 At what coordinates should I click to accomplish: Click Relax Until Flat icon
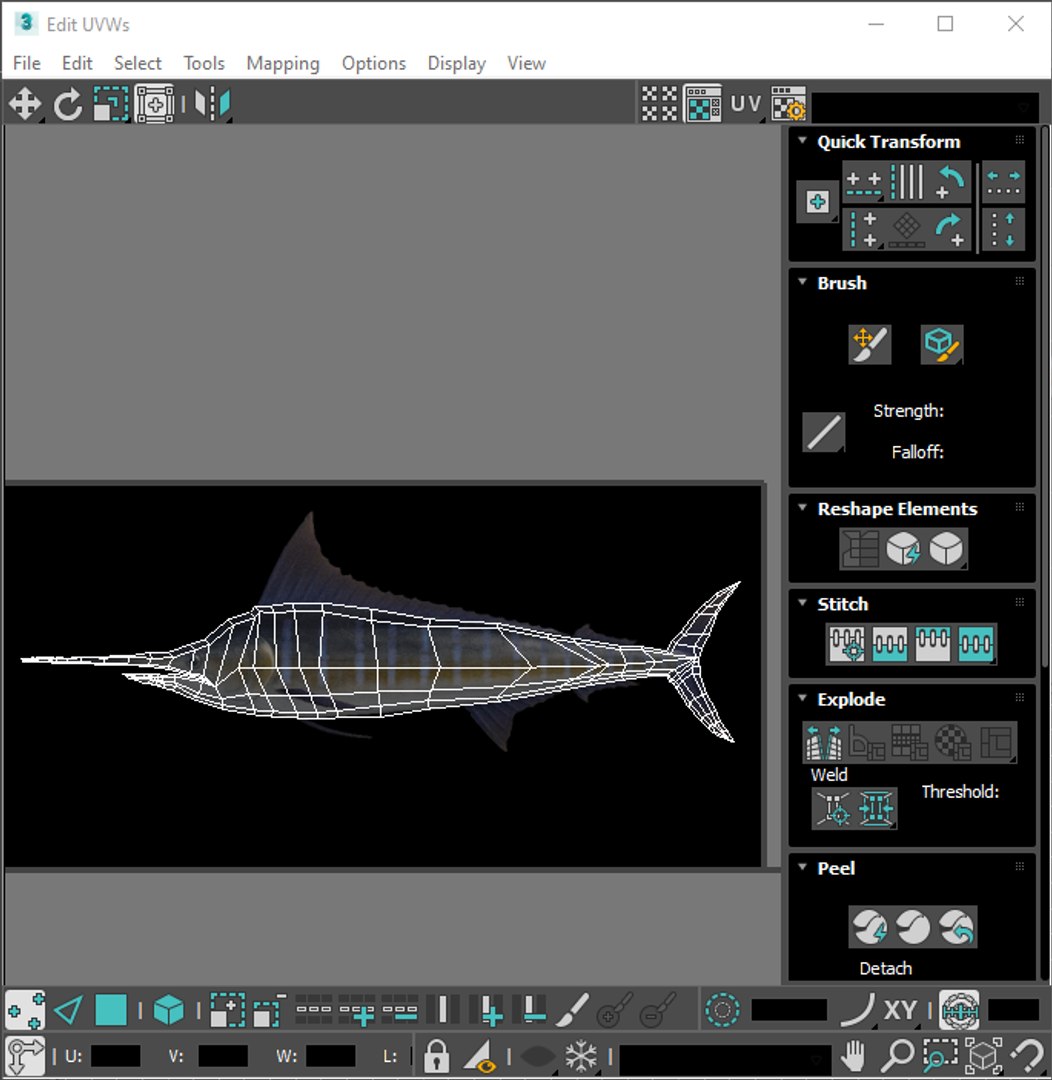pyautogui.click(x=903, y=548)
